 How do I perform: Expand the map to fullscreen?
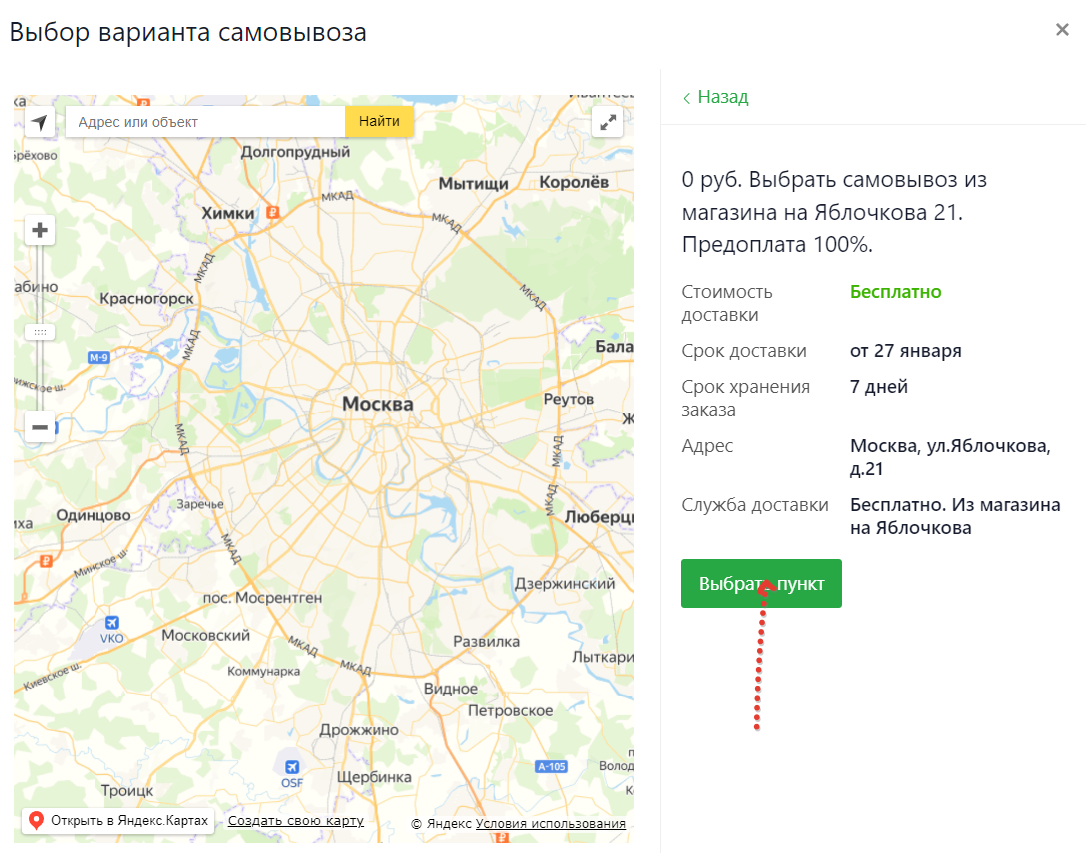[x=607, y=122]
